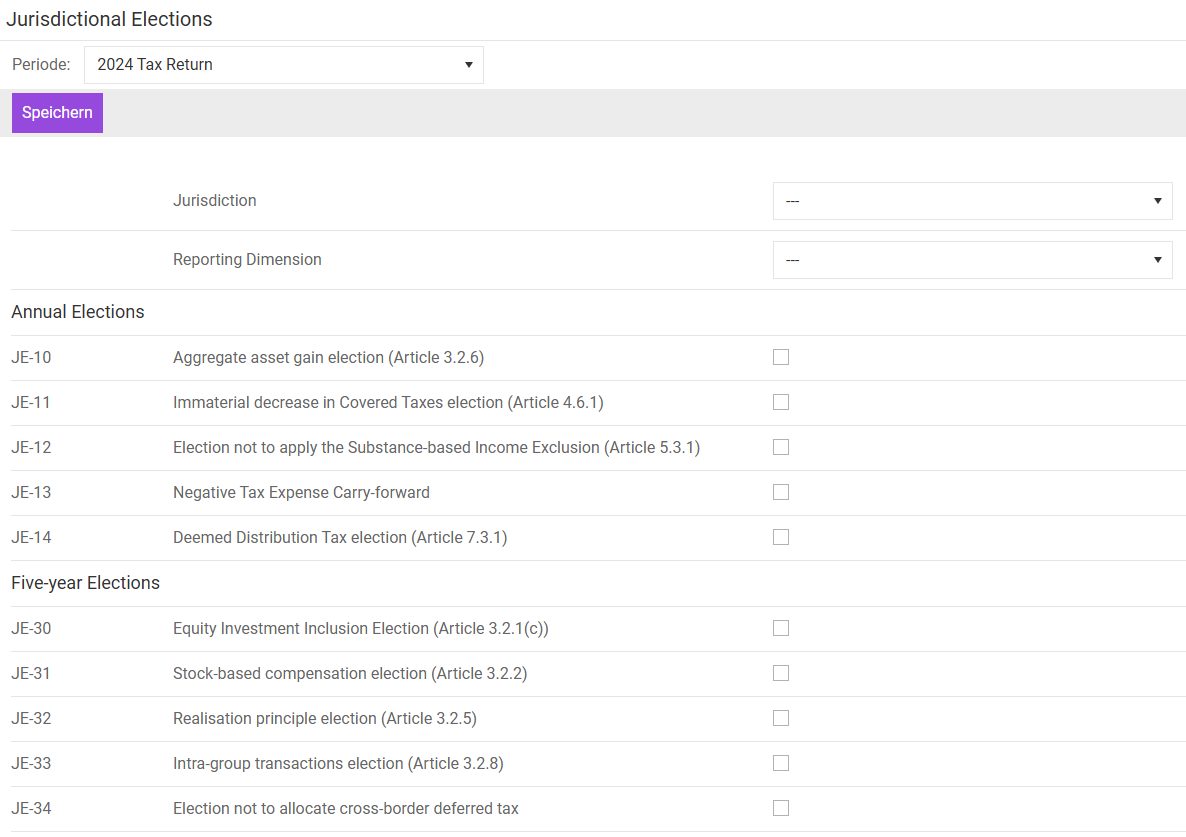Image resolution: width=1186 pixels, height=837 pixels.
Task: Enable Realisation principle election checkbox
Action: coord(781,719)
